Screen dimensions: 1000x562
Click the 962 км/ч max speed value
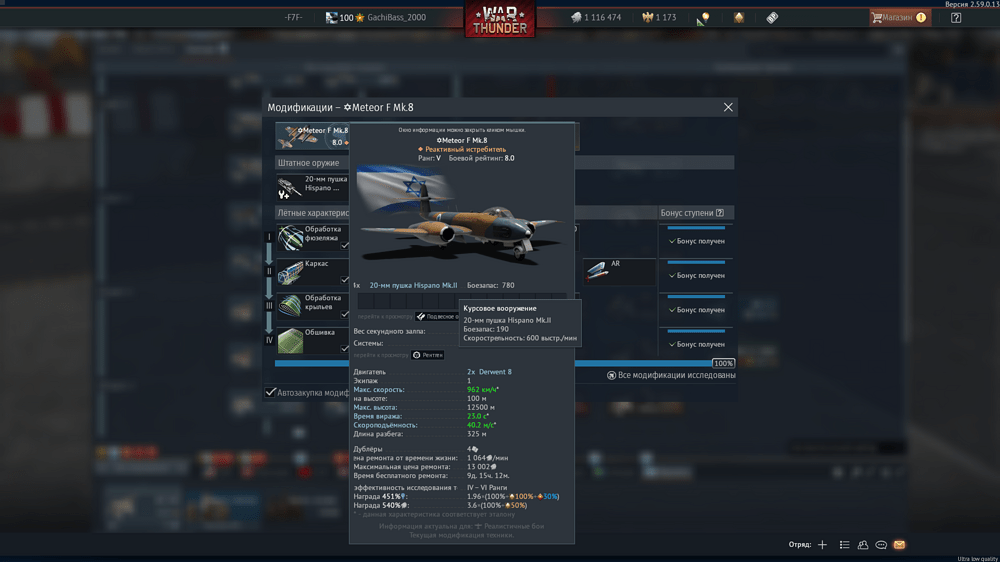[482, 389]
